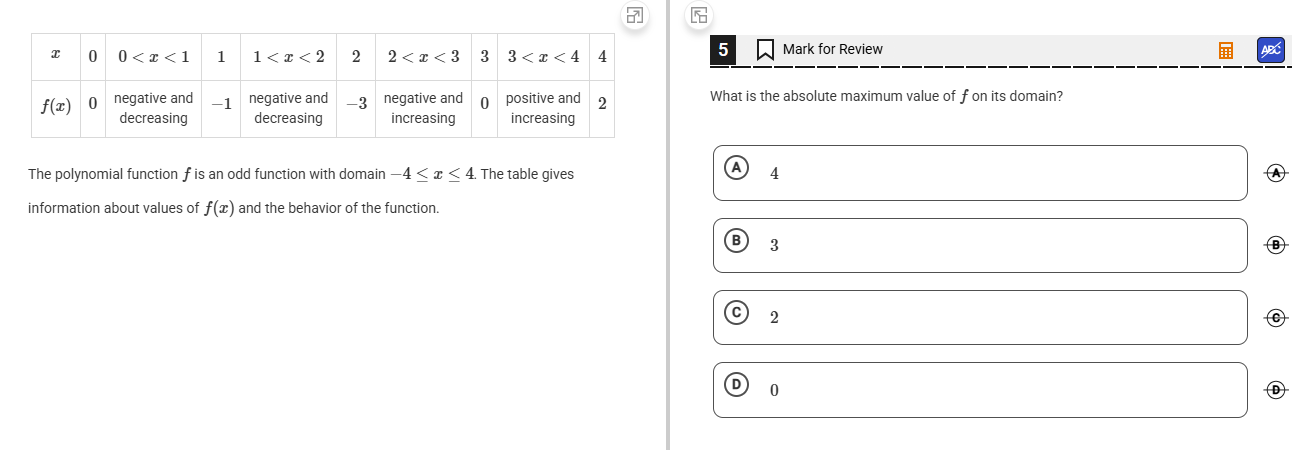Click the Mark for Review label

click(832, 49)
